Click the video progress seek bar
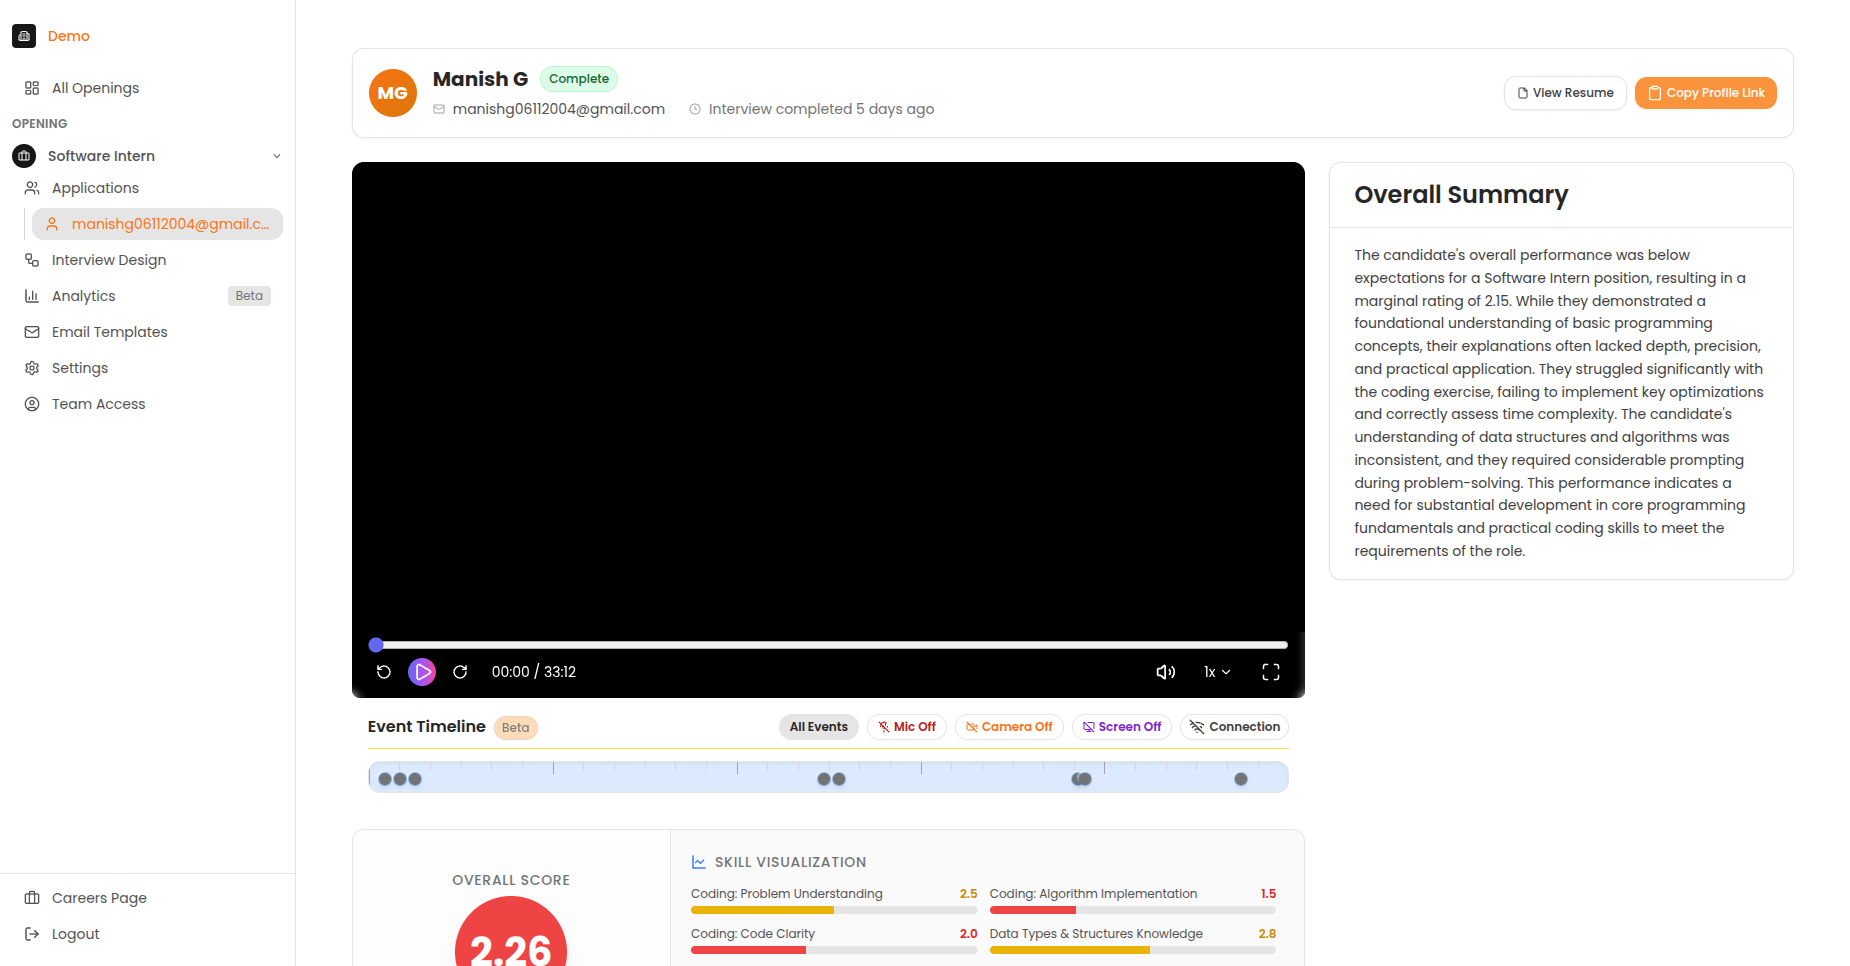This screenshot has height=966, width=1850. [830, 645]
